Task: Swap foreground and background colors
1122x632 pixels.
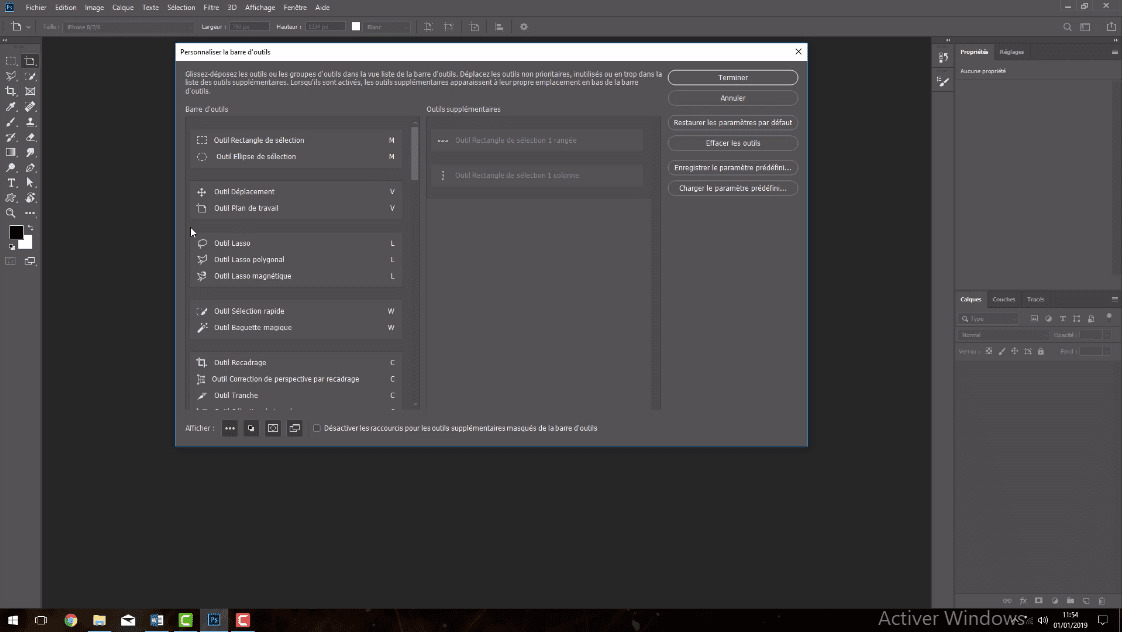Action: [30, 228]
